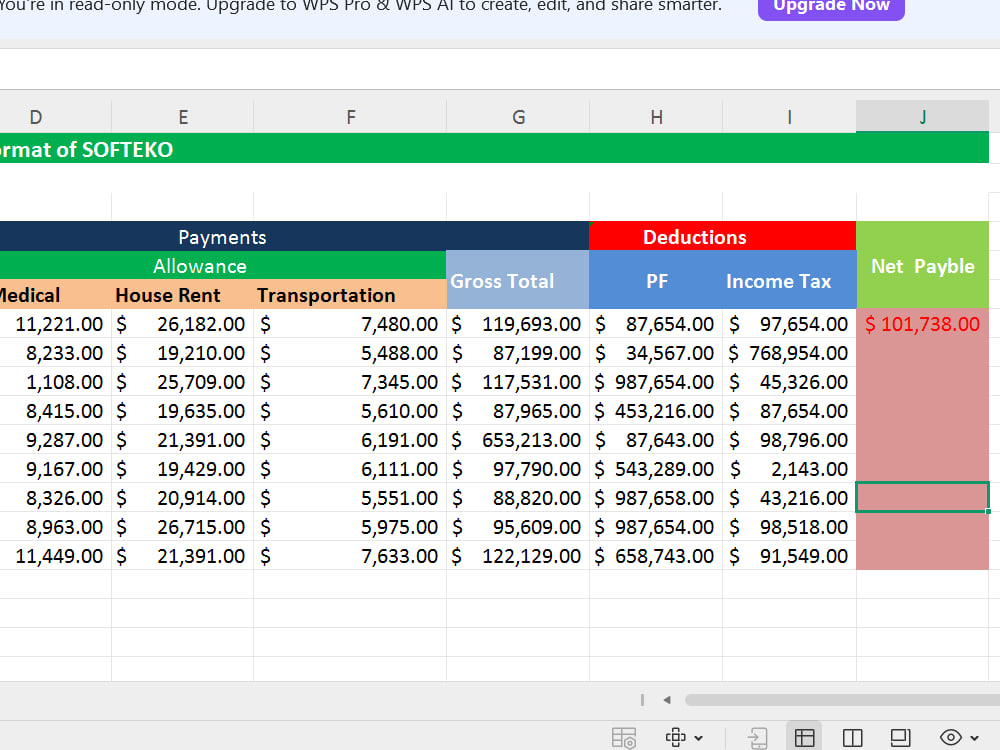Click the Net Payble header cell
The width and height of the screenshot is (1000, 750).
922,265
